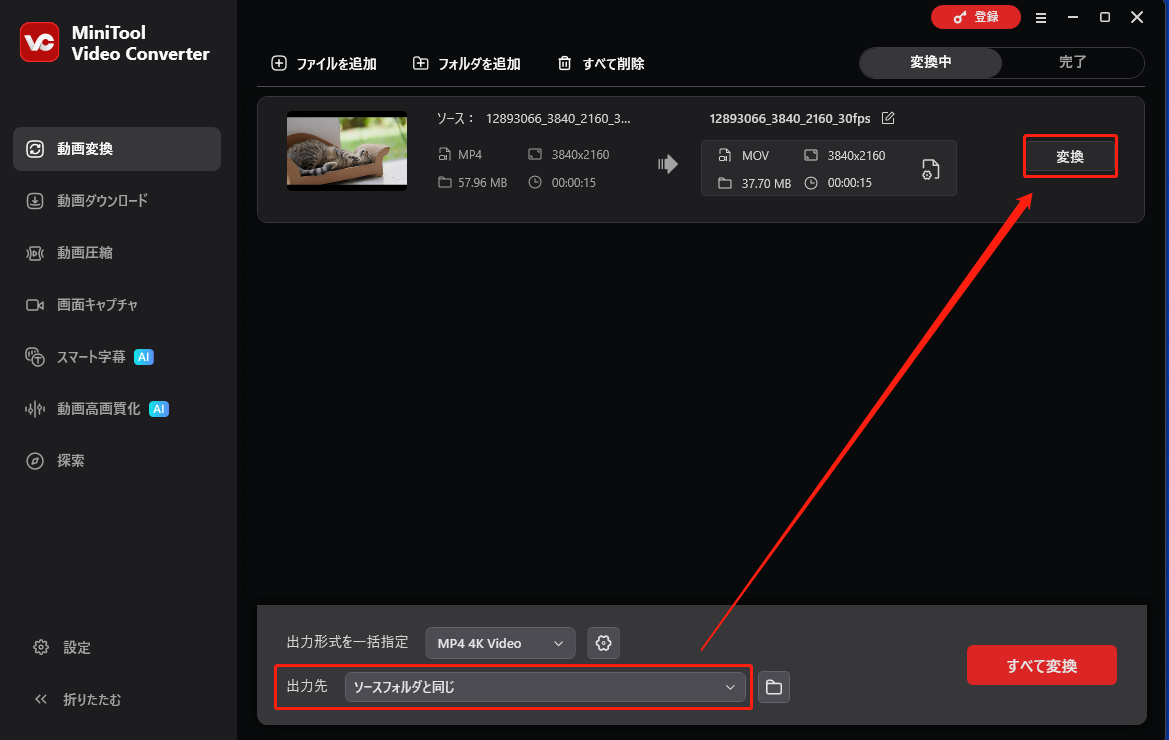Viewport: 1169px width, 740px height.
Task: Switch to the 完了 tab
Action: tap(1072, 63)
